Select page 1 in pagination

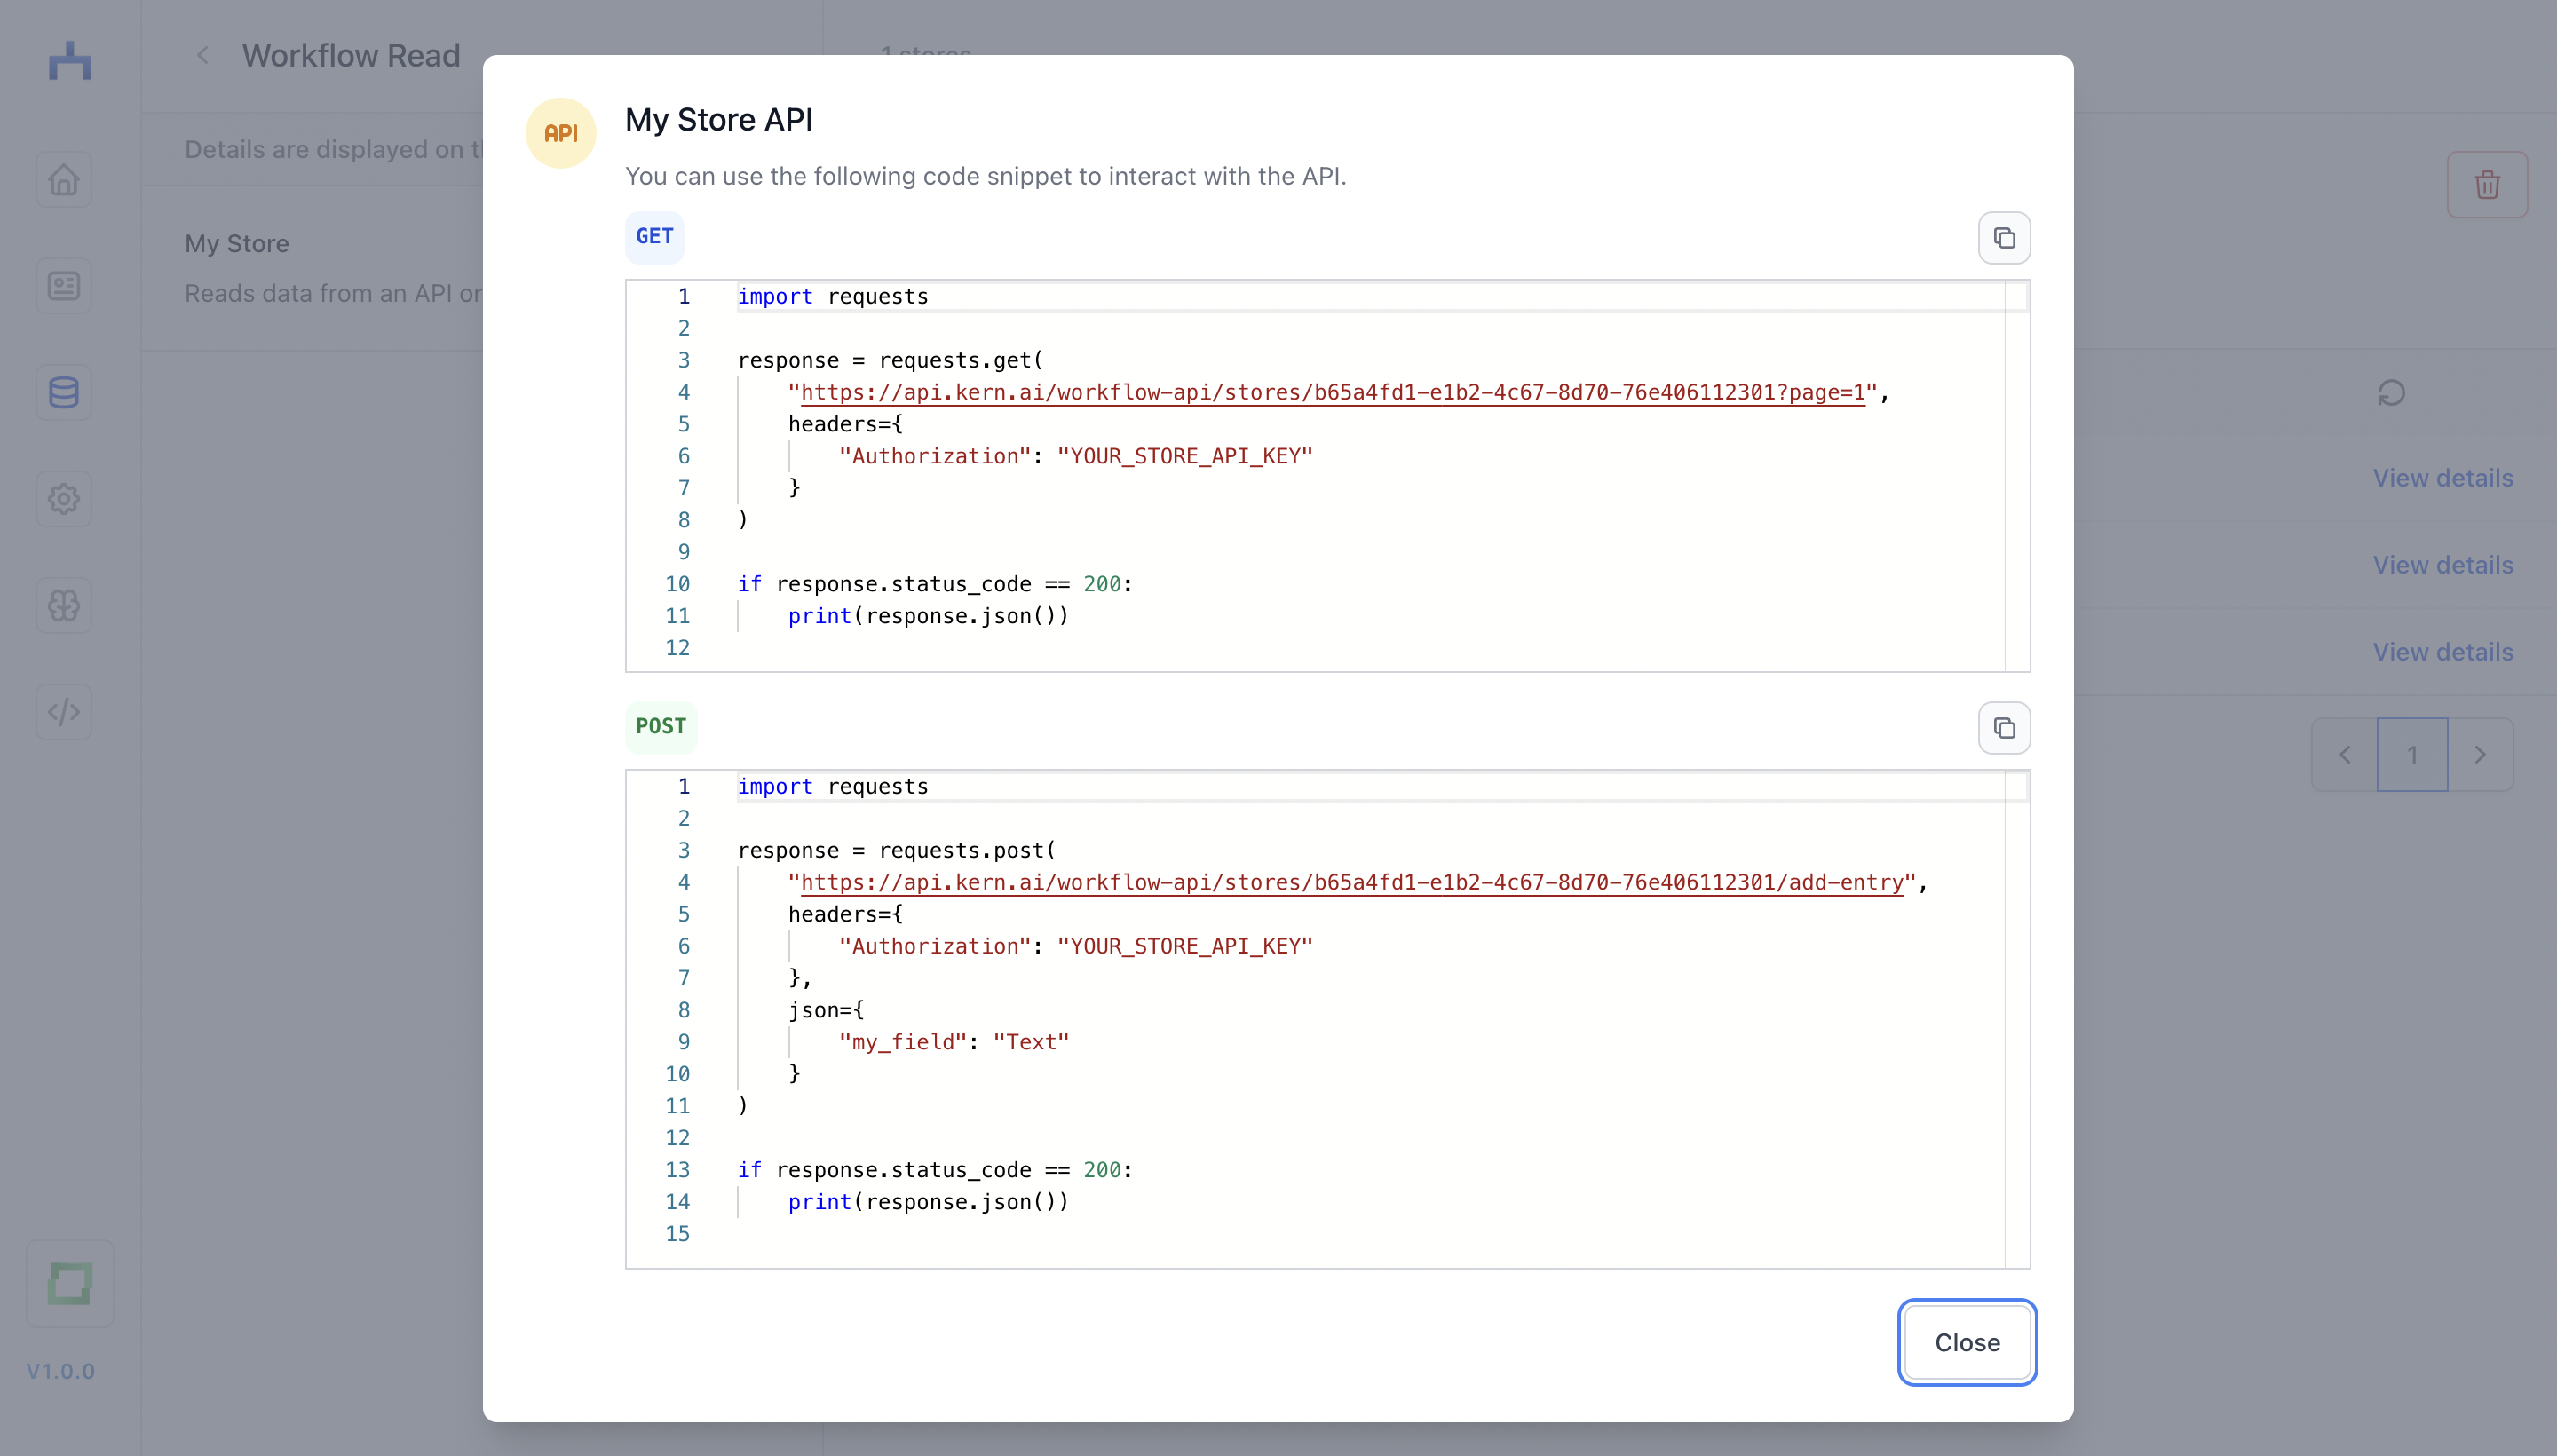(2412, 755)
